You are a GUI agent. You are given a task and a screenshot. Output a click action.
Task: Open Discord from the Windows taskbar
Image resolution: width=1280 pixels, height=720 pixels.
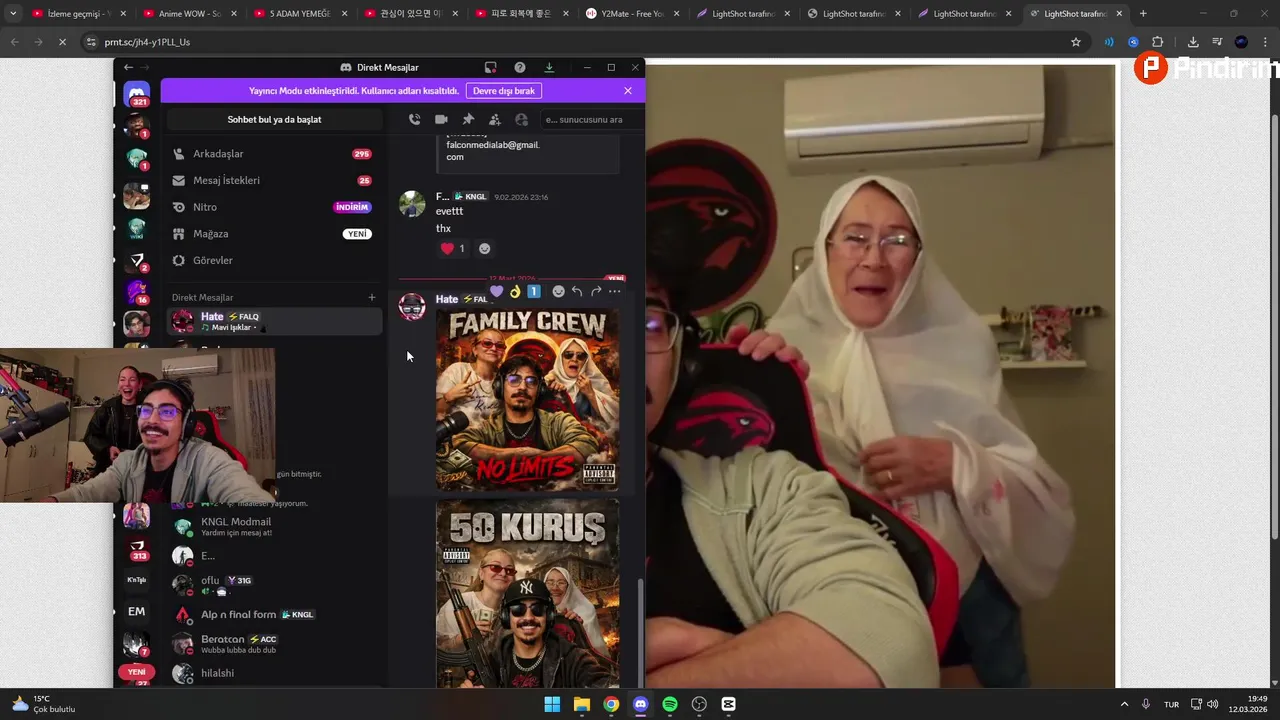coord(640,704)
